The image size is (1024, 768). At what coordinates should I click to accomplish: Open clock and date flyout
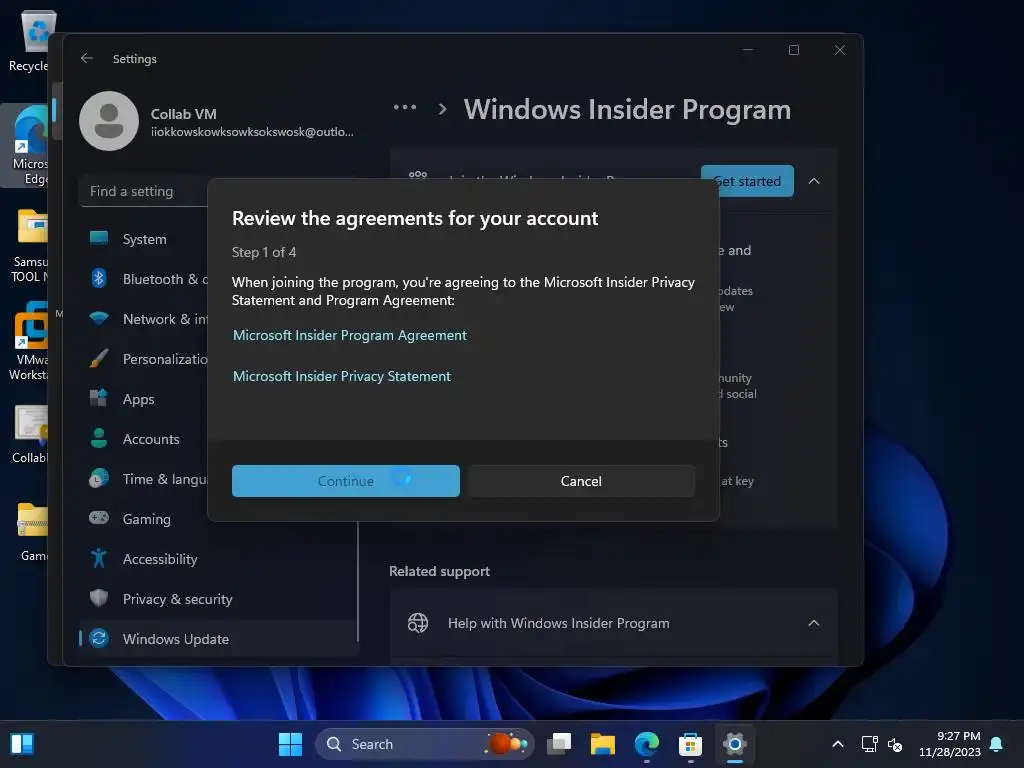(950, 744)
